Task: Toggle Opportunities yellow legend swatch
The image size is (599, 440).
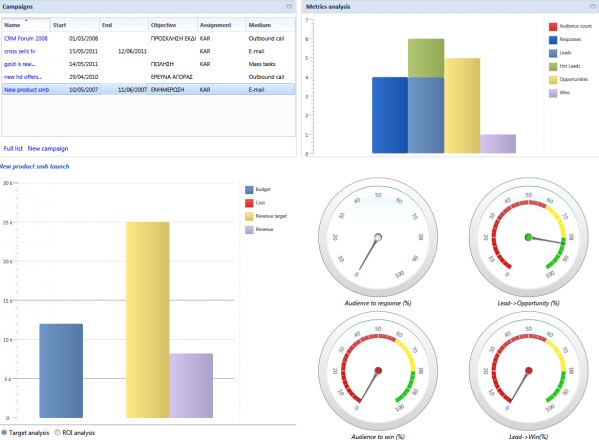Action: pyautogui.click(x=553, y=80)
